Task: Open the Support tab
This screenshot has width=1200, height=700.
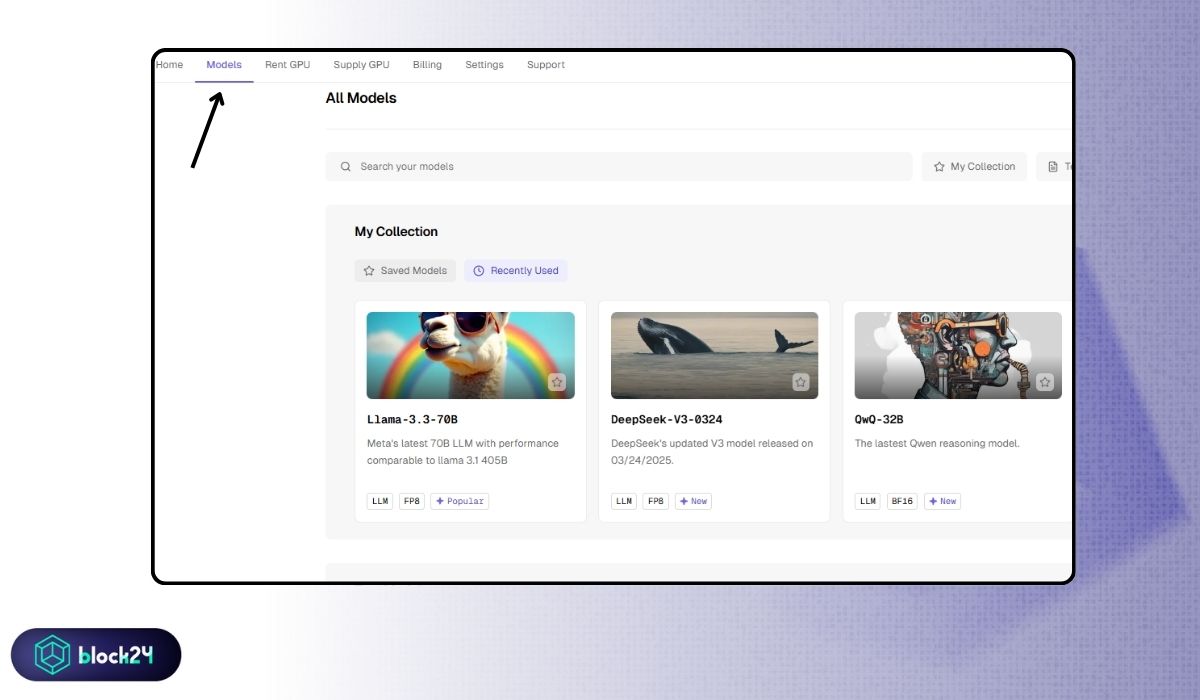Action: (546, 65)
